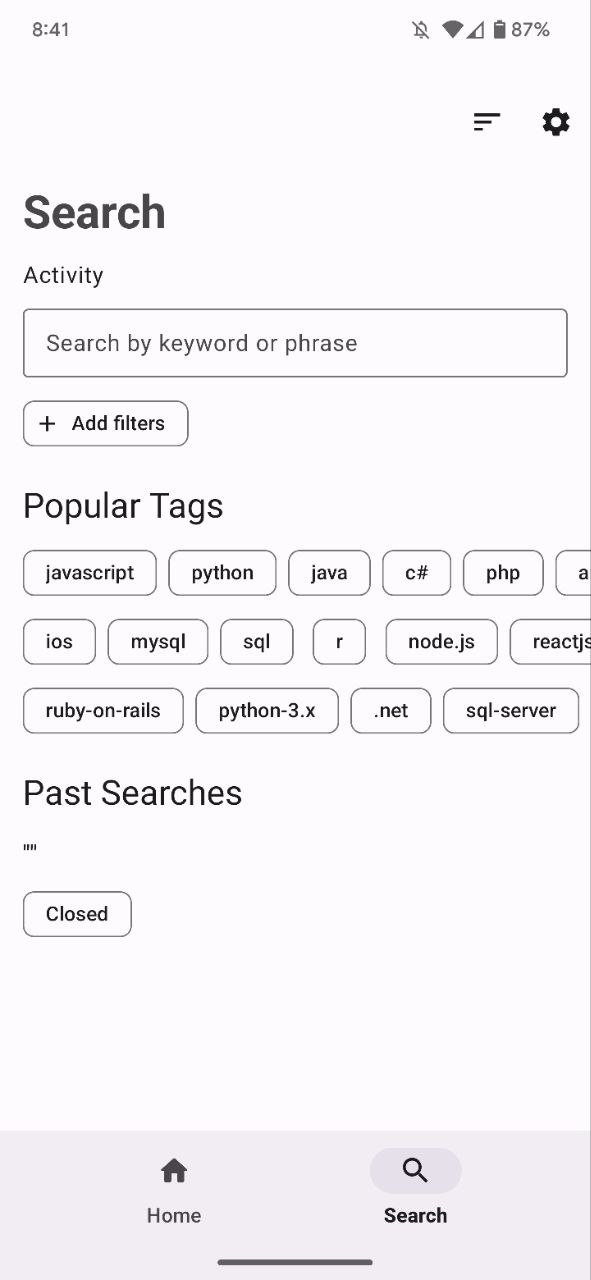Image resolution: width=591 pixels, height=1280 pixels.
Task: Tap the Search magnifier icon in bottom navigation
Action: click(x=415, y=1170)
